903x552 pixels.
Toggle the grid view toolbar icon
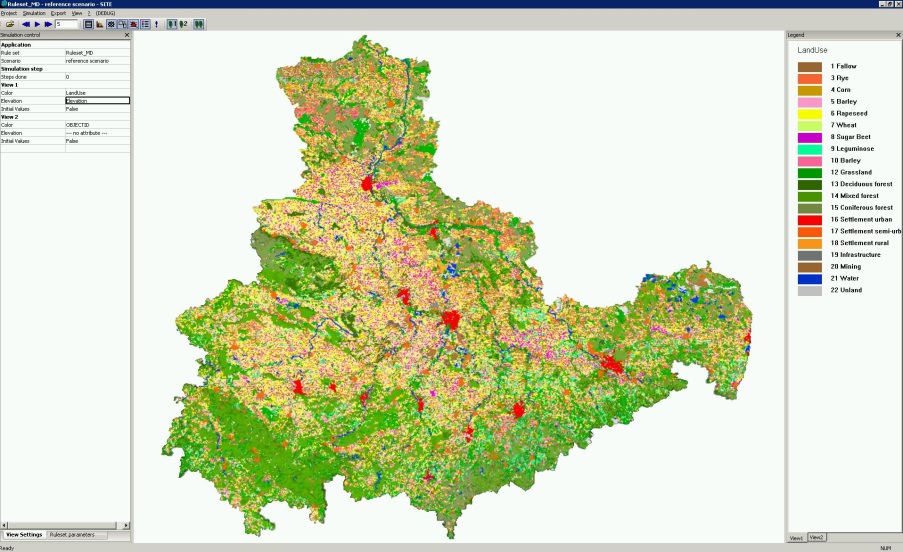coord(111,24)
